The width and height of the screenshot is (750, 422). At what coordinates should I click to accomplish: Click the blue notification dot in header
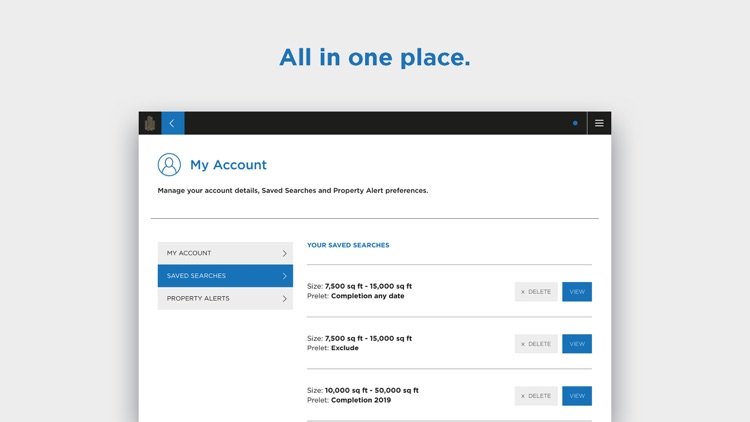(575, 123)
